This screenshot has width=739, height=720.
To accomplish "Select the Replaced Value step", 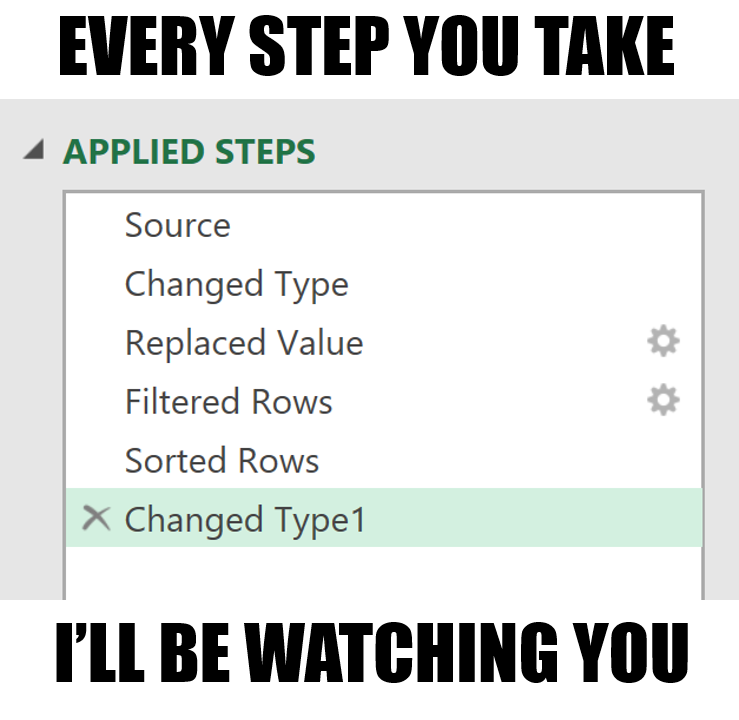I will click(243, 343).
